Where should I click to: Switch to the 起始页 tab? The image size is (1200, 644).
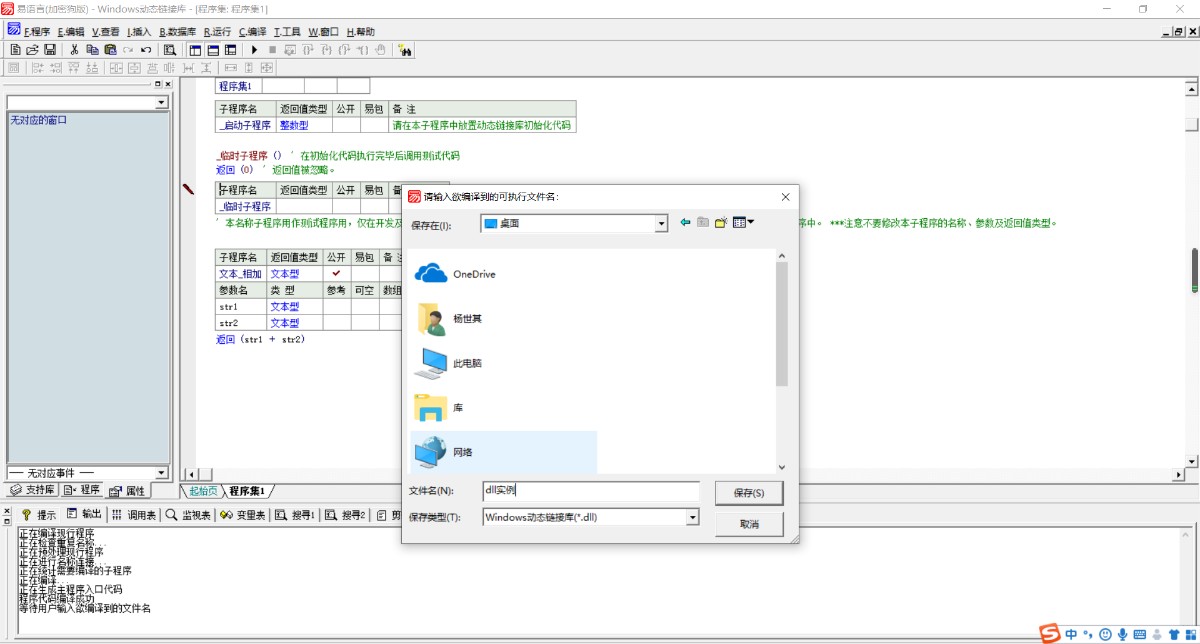[202, 491]
